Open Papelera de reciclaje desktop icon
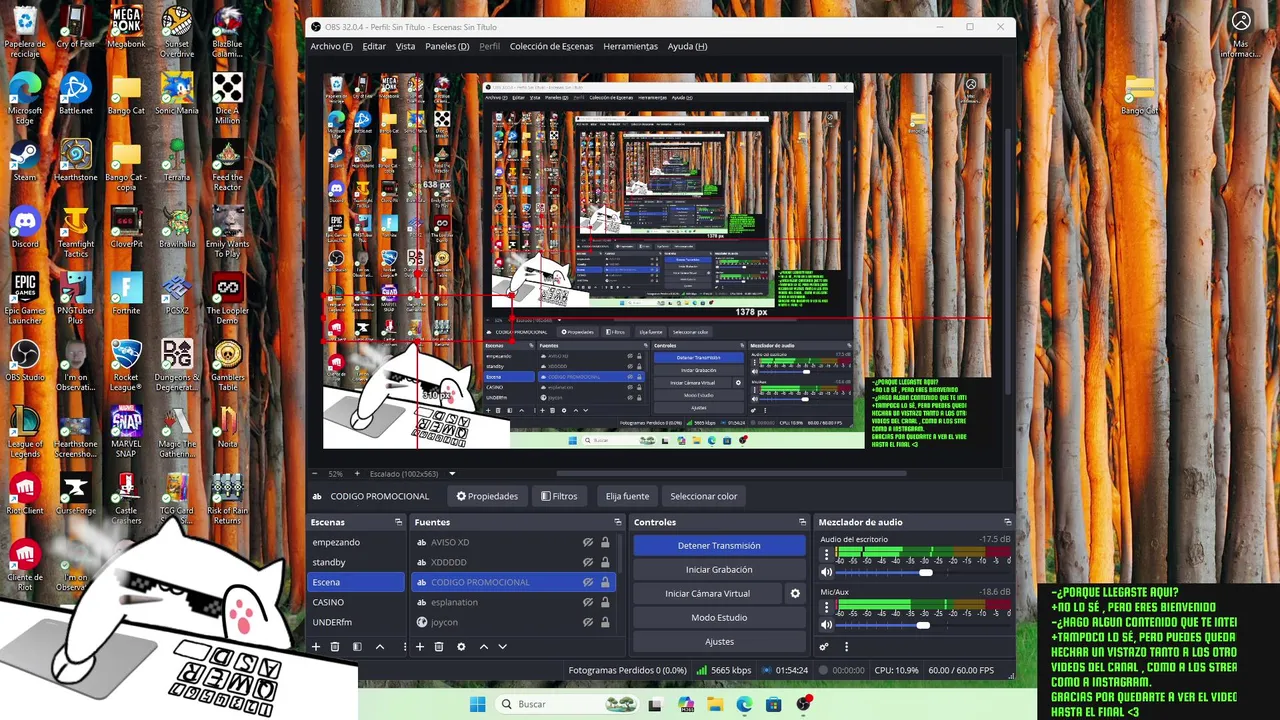Viewport: 1280px width, 720px height. (25, 32)
